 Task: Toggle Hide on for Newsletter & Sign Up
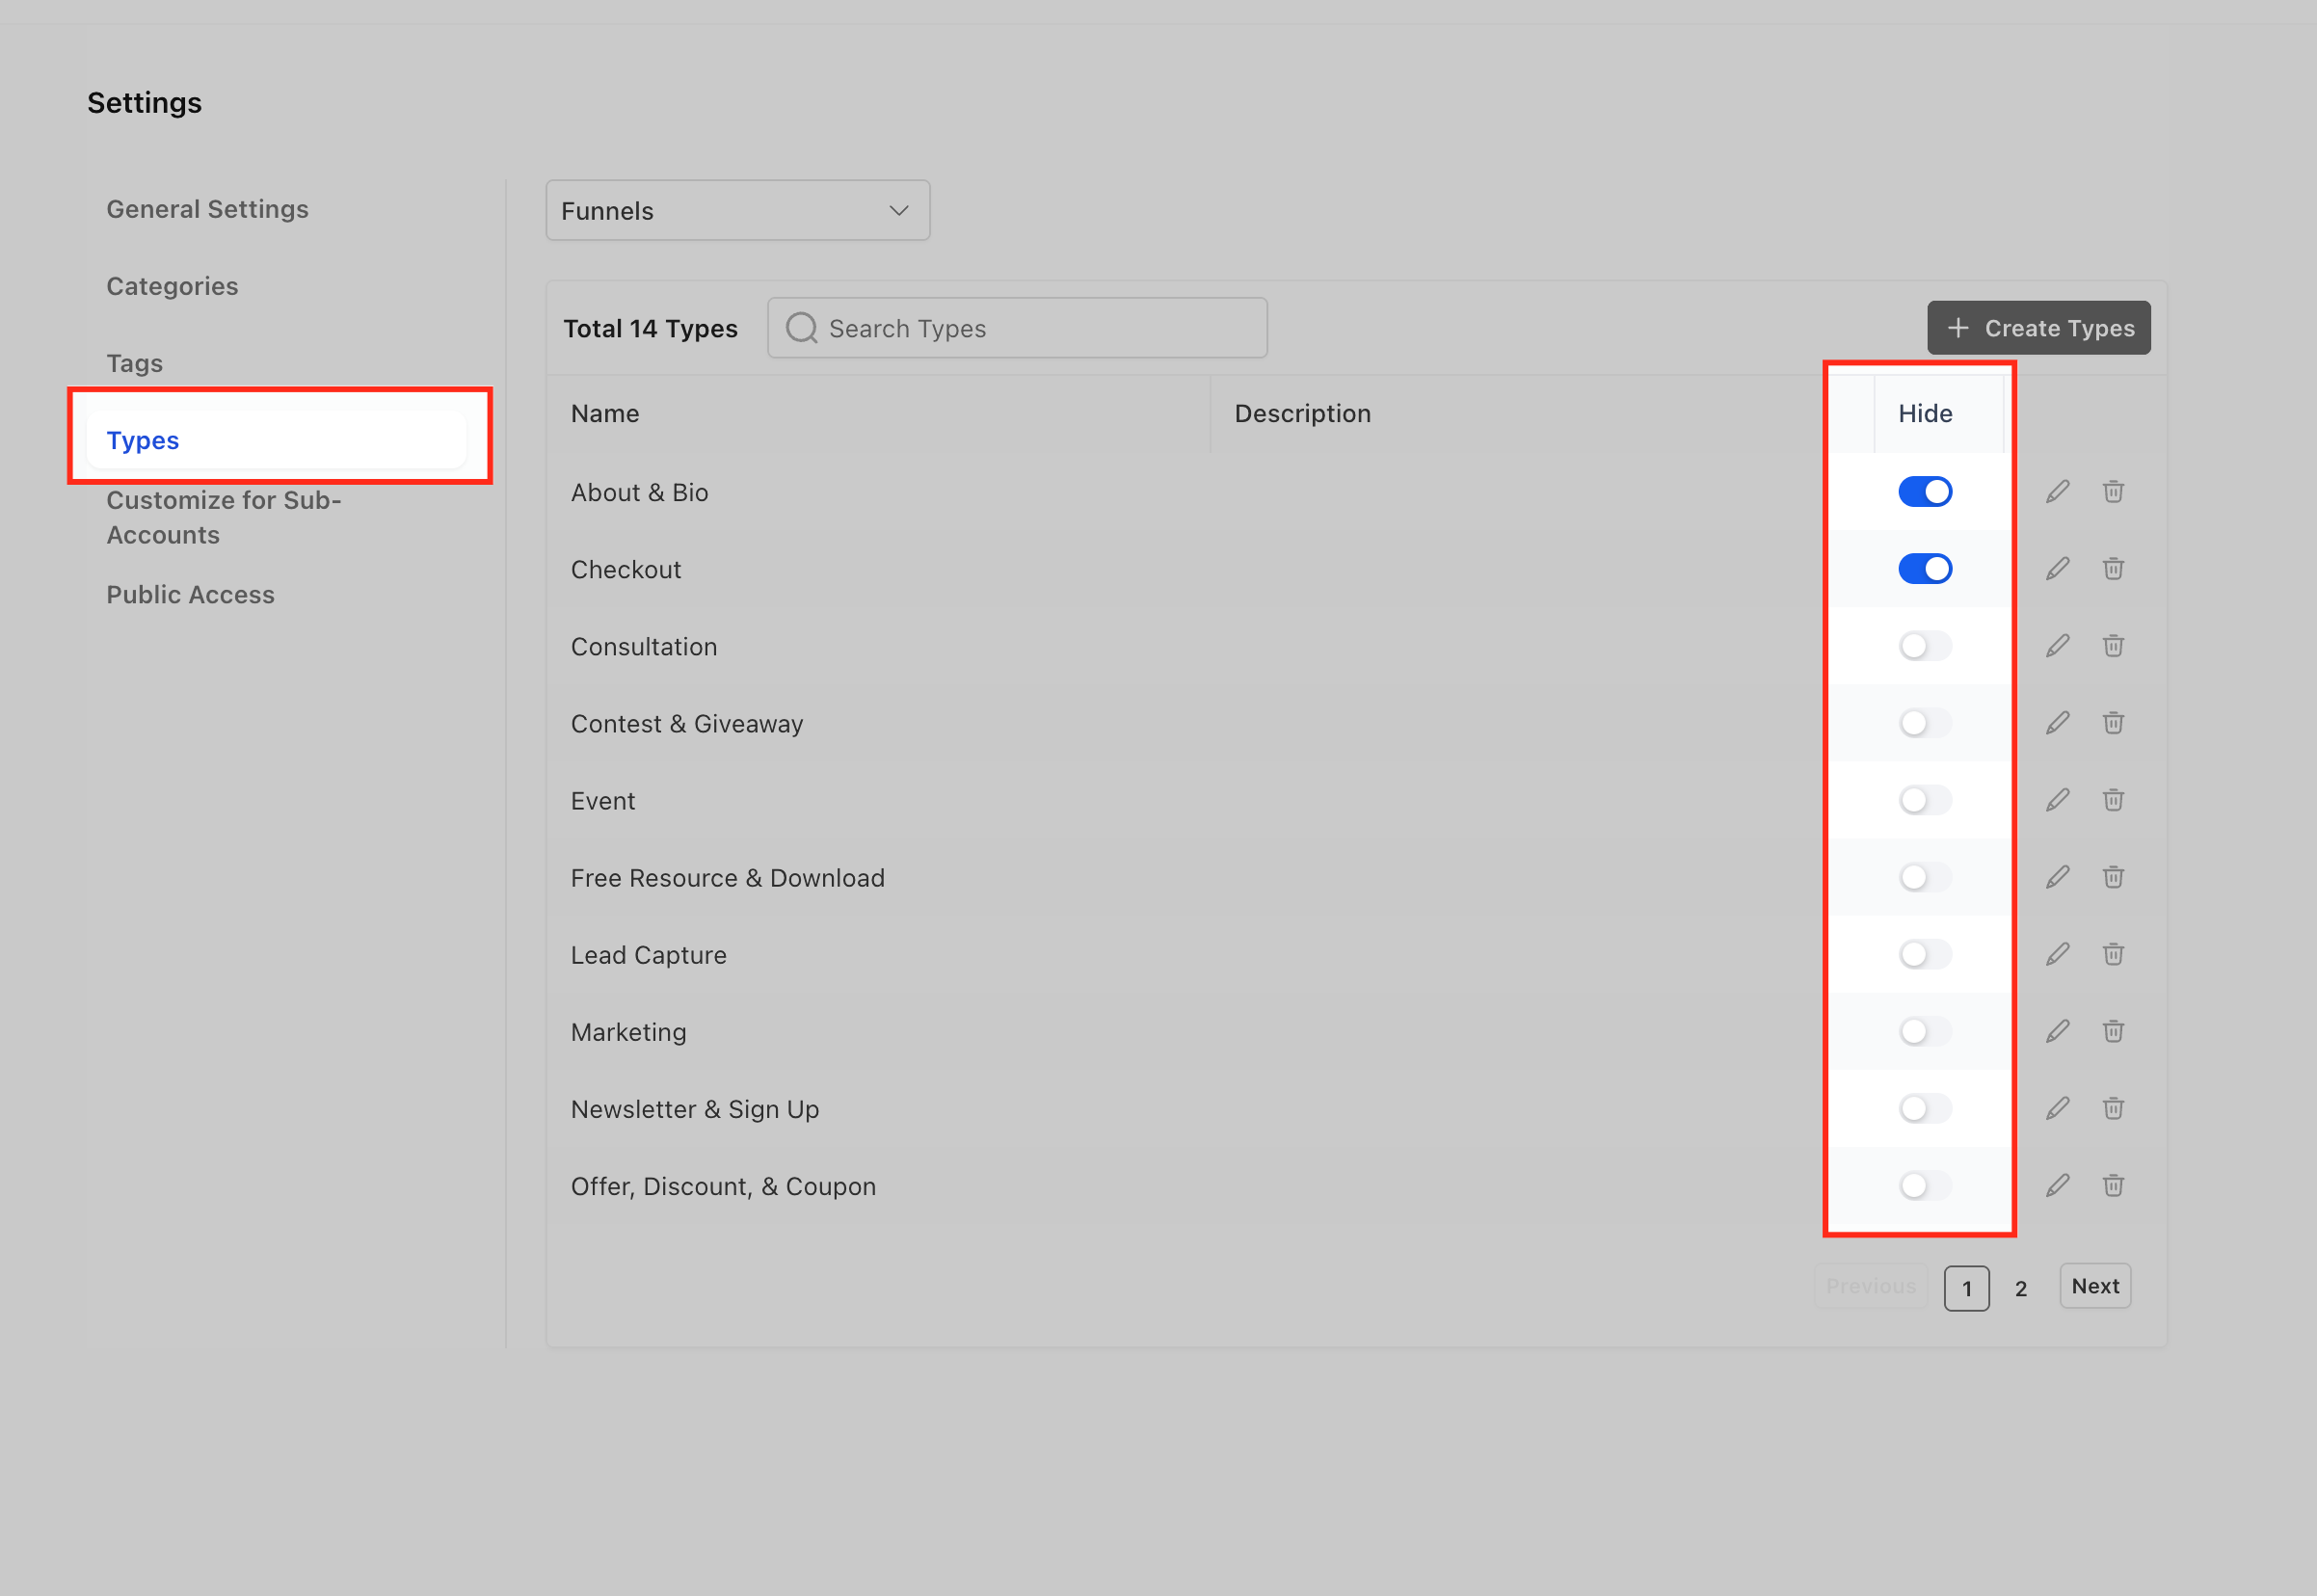point(1924,1108)
